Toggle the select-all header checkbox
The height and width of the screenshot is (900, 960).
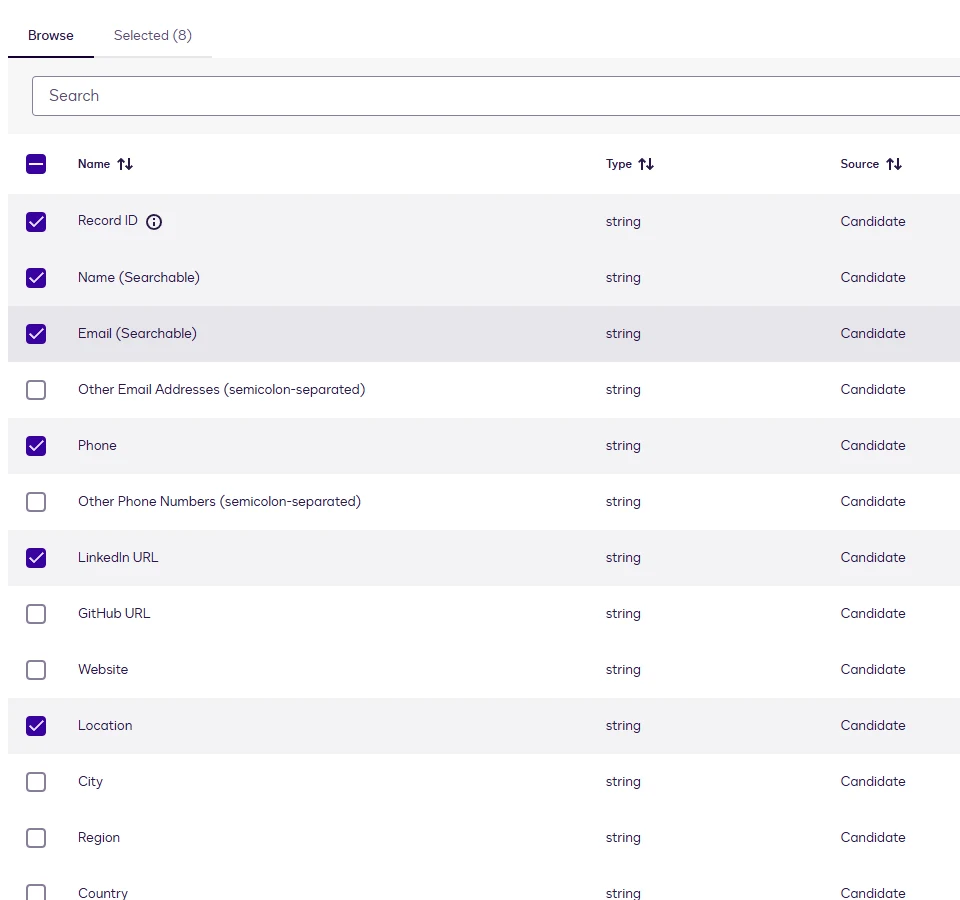click(36, 164)
